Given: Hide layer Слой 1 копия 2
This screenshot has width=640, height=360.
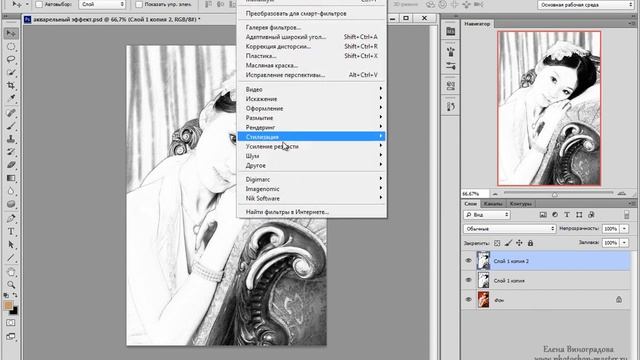Looking at the screenshot, I should (x=469, y=260).
